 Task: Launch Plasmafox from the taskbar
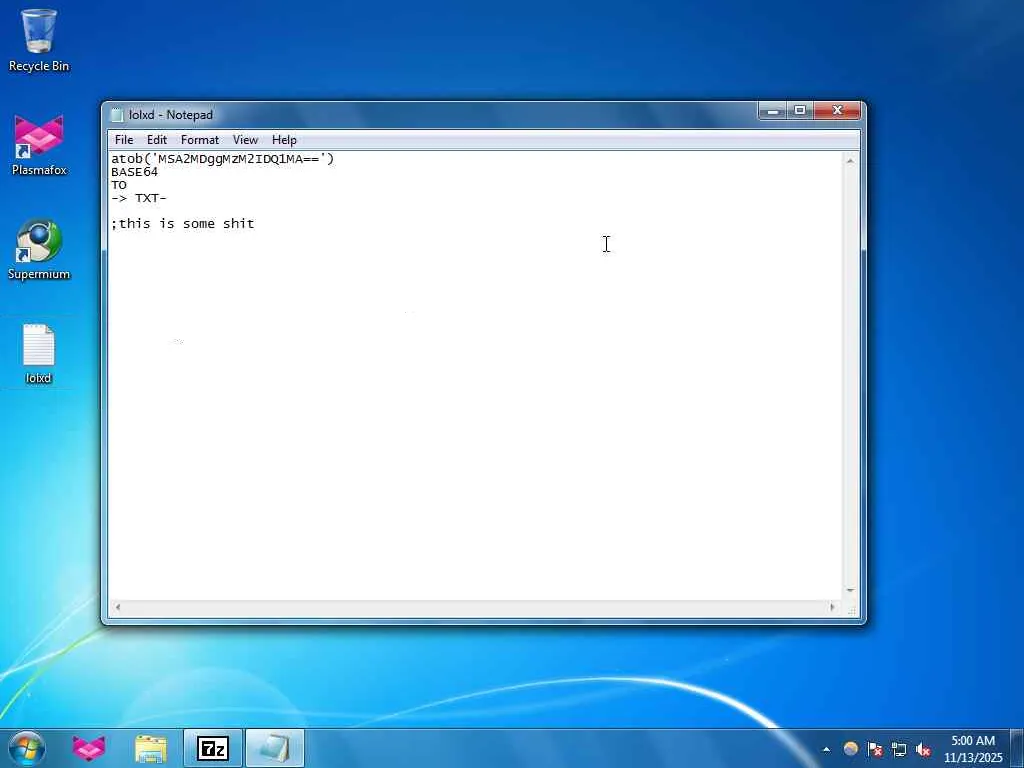(88, 748)
